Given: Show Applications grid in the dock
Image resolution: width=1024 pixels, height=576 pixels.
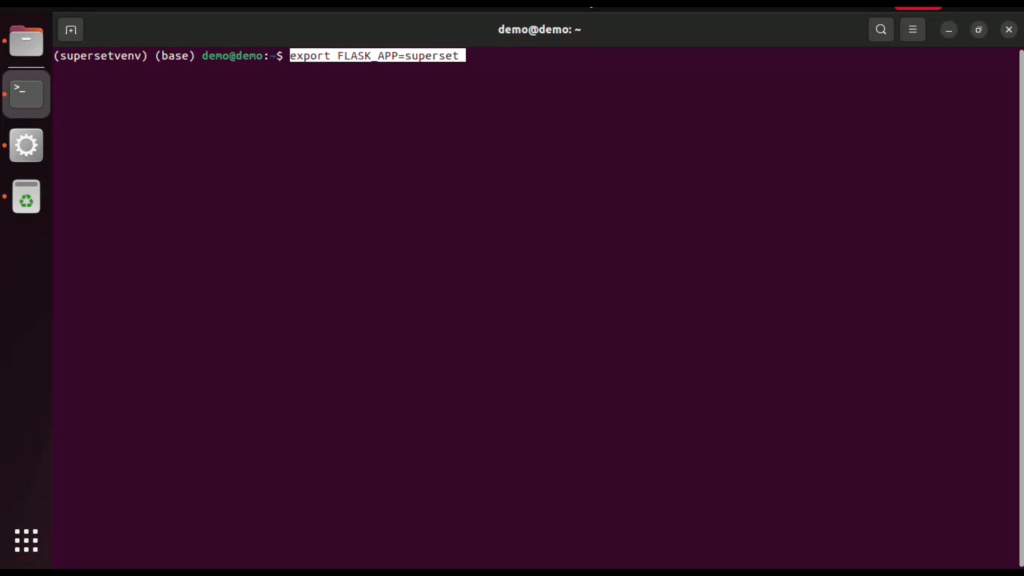Looking at the screenshot, I should [26, 540].
